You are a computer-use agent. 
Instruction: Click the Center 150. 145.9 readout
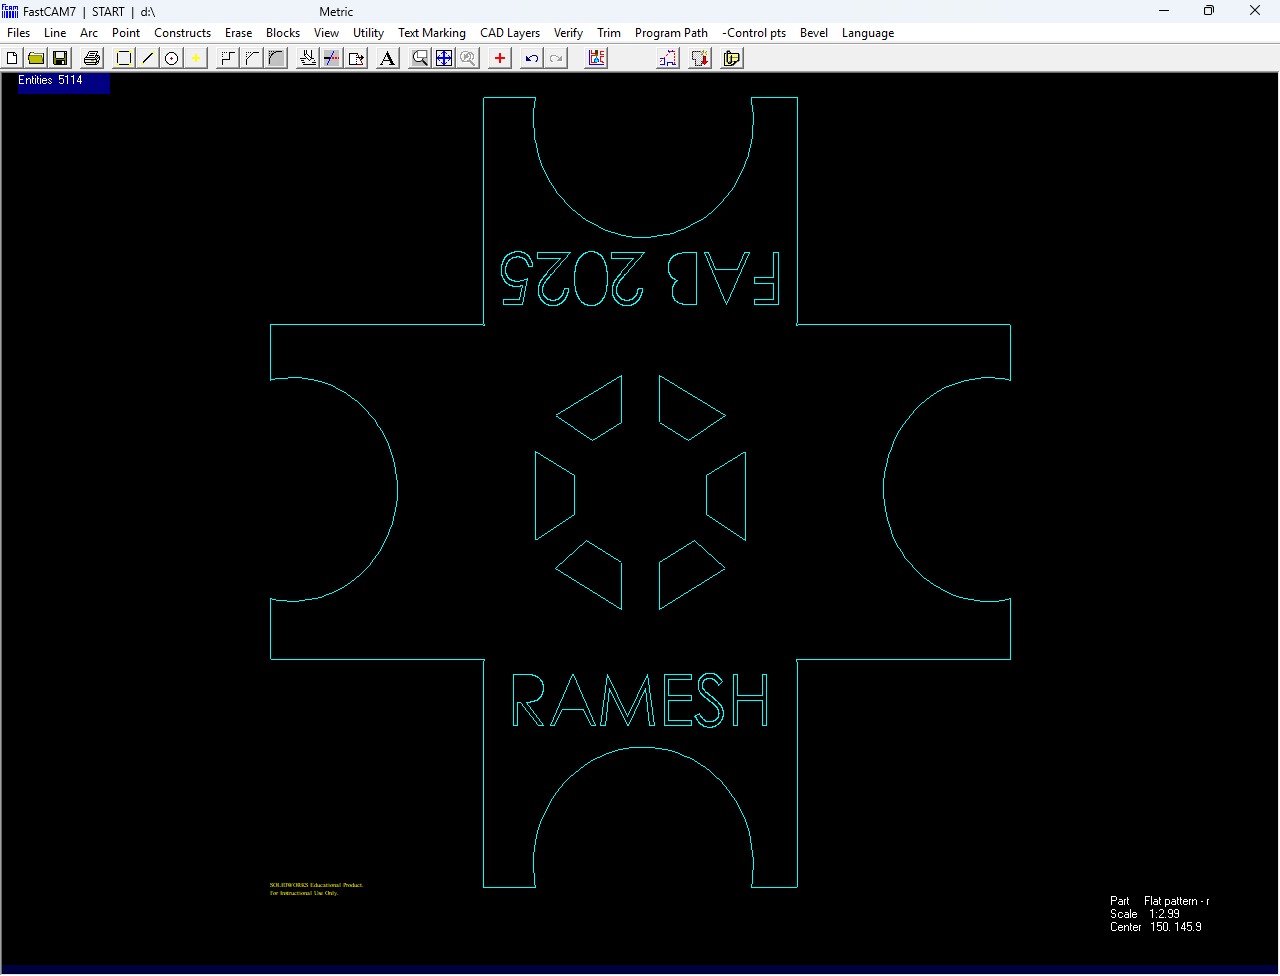1156,927
